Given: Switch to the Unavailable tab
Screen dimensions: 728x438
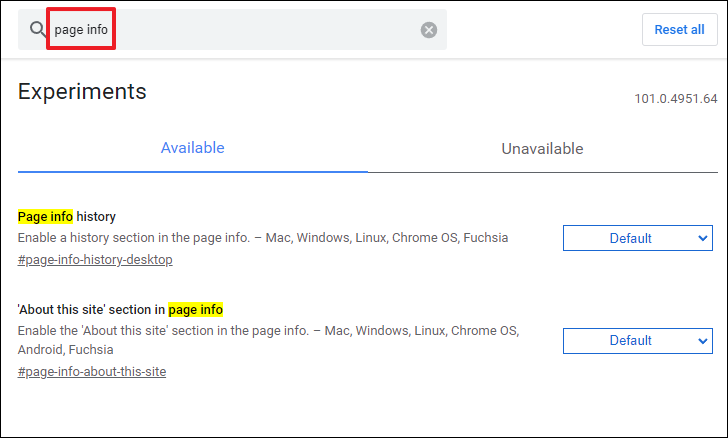Looking at the screenshot, I should 542,149.
